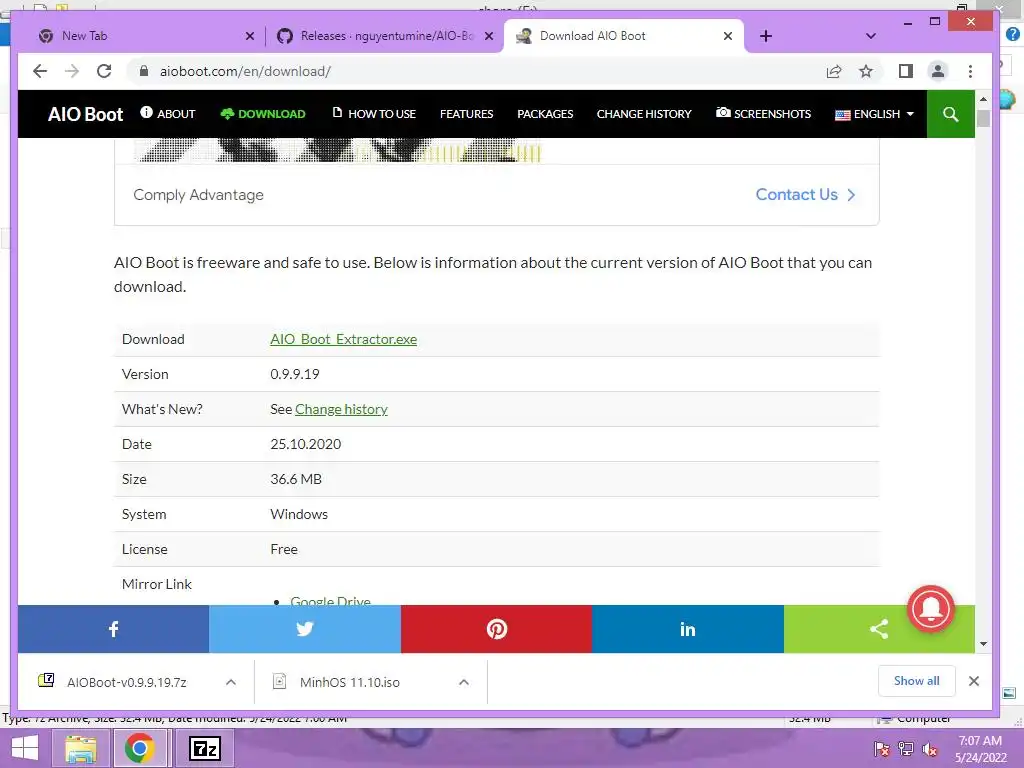Open Action Center flag tray icon

pyautogui.click(x=881, y=749)
